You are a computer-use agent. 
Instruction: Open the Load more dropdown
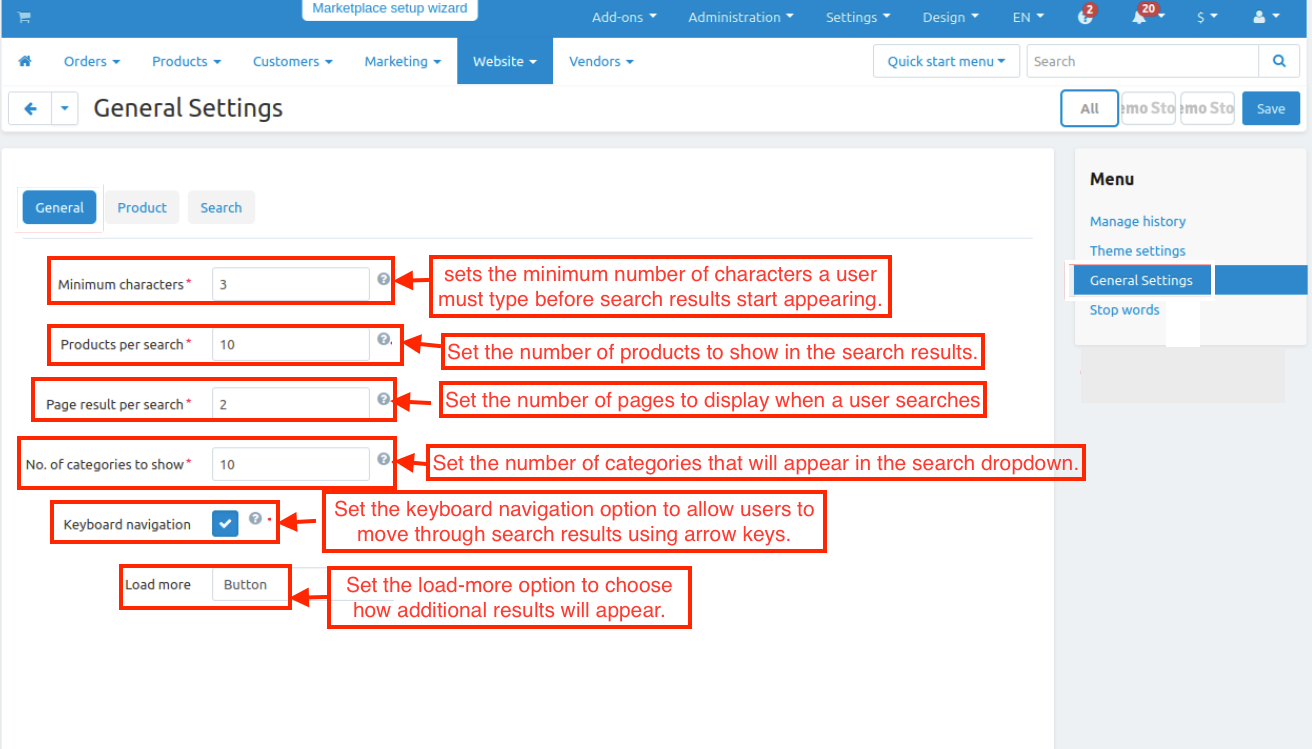click(250, 585)
